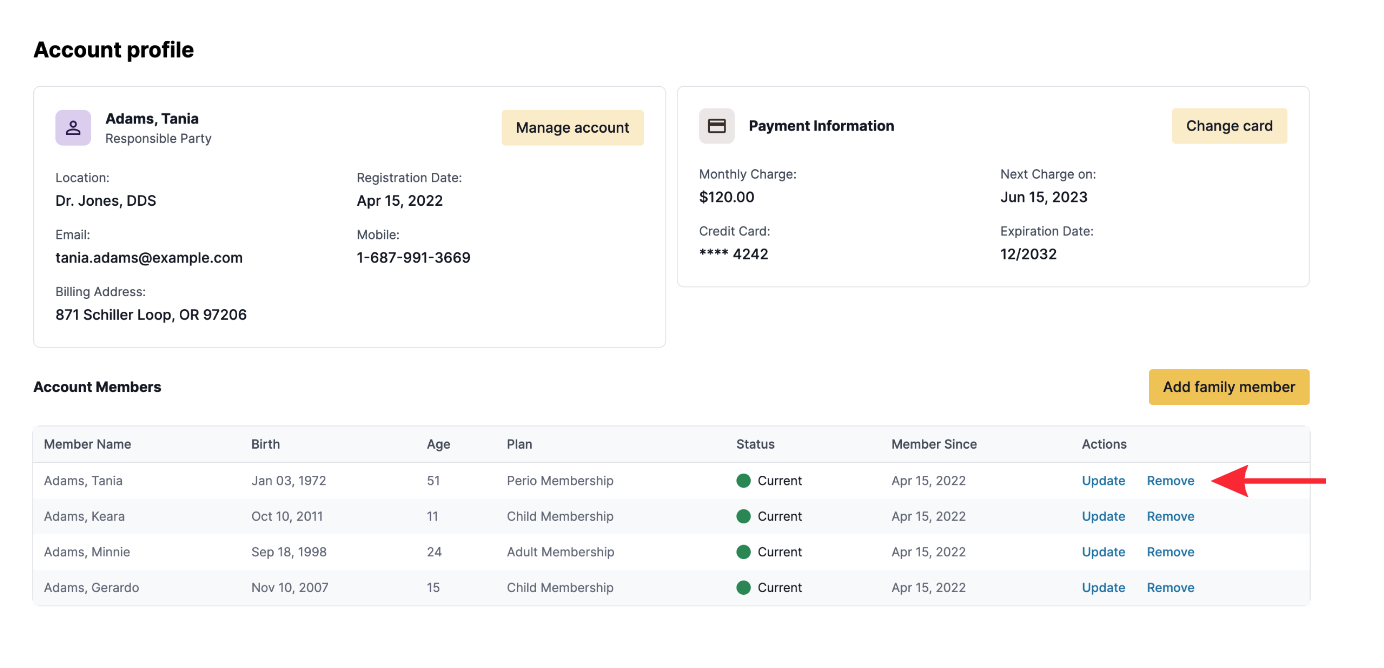Click the Adult Membership plan cell
The height and width of the screenshot is (668, 1384).
click(x=561, y=552)
